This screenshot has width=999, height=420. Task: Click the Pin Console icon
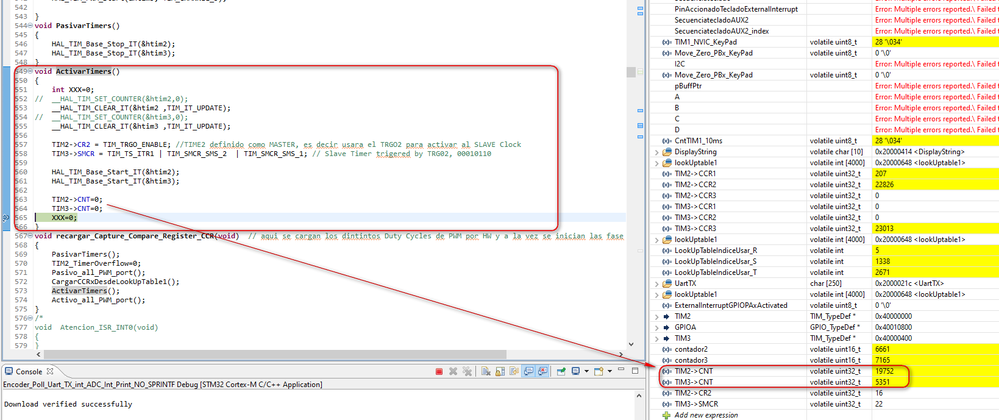(x=561, y=371)
